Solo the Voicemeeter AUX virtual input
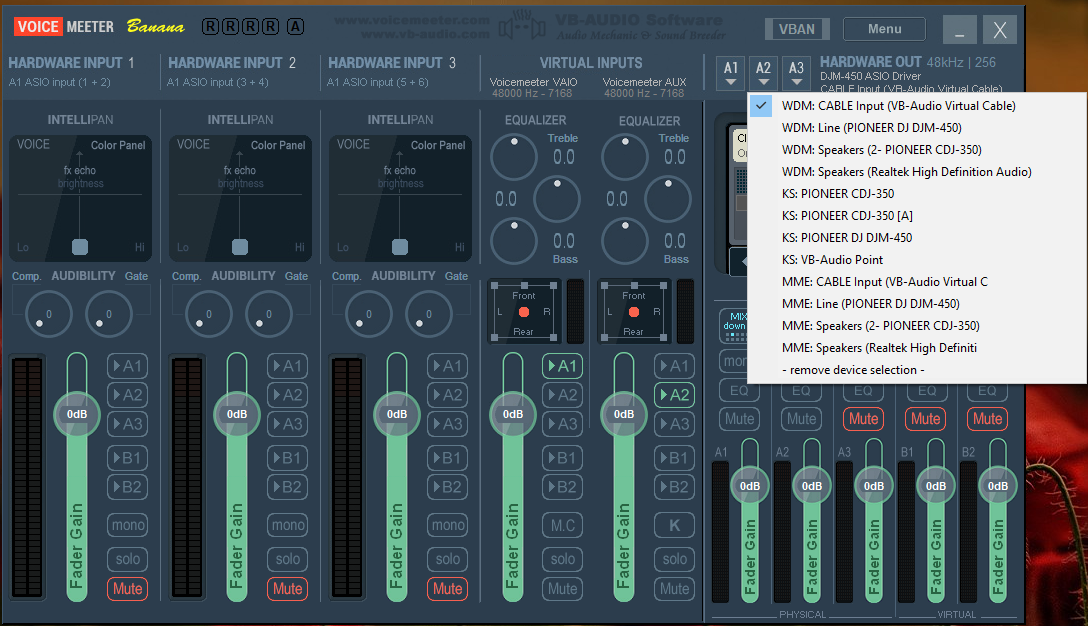The width and height of the screenshot is (1088, 626). coord(674,559)
